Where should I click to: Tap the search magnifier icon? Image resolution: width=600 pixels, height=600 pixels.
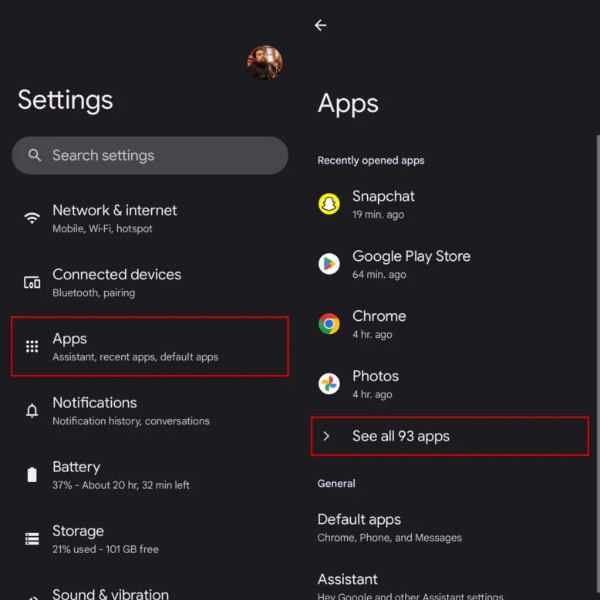click(x=34, y=155)
